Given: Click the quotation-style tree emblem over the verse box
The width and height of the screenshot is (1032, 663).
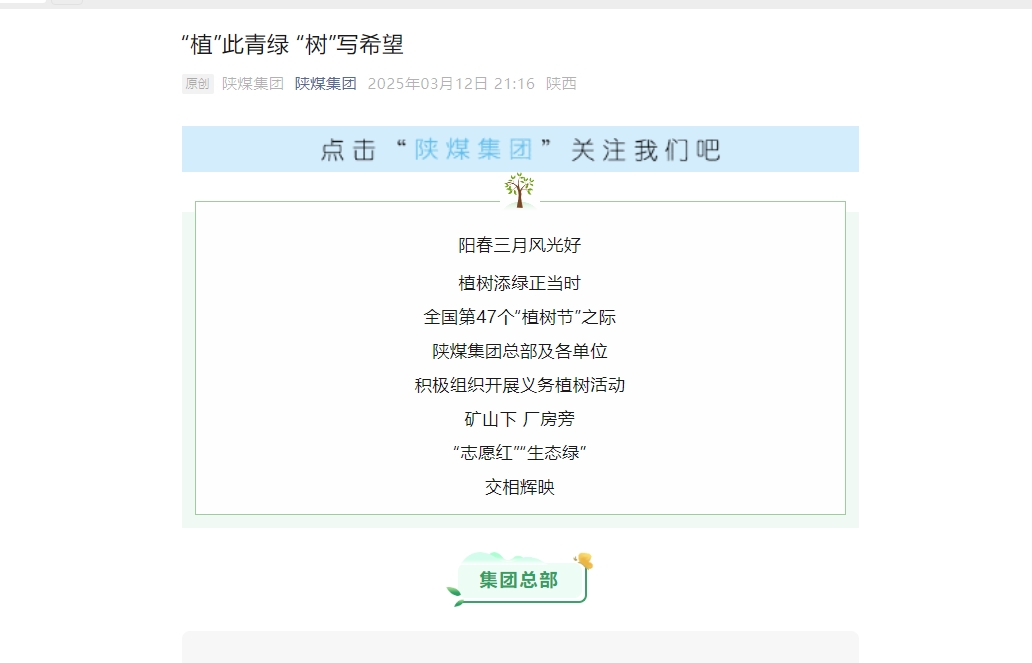Looking at the screenshot, I should click(x=518, y=188).
